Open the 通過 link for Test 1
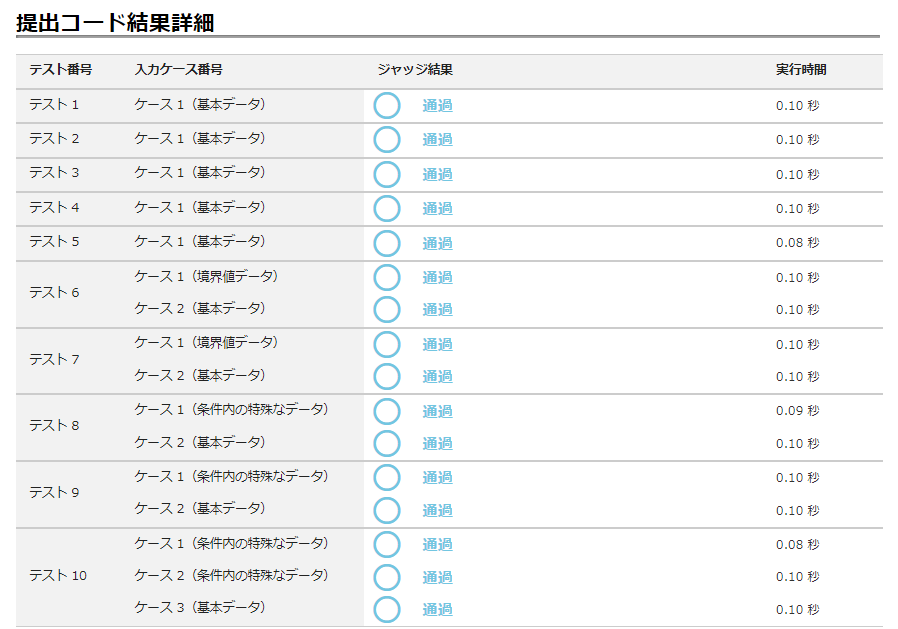 click(437, 106)
